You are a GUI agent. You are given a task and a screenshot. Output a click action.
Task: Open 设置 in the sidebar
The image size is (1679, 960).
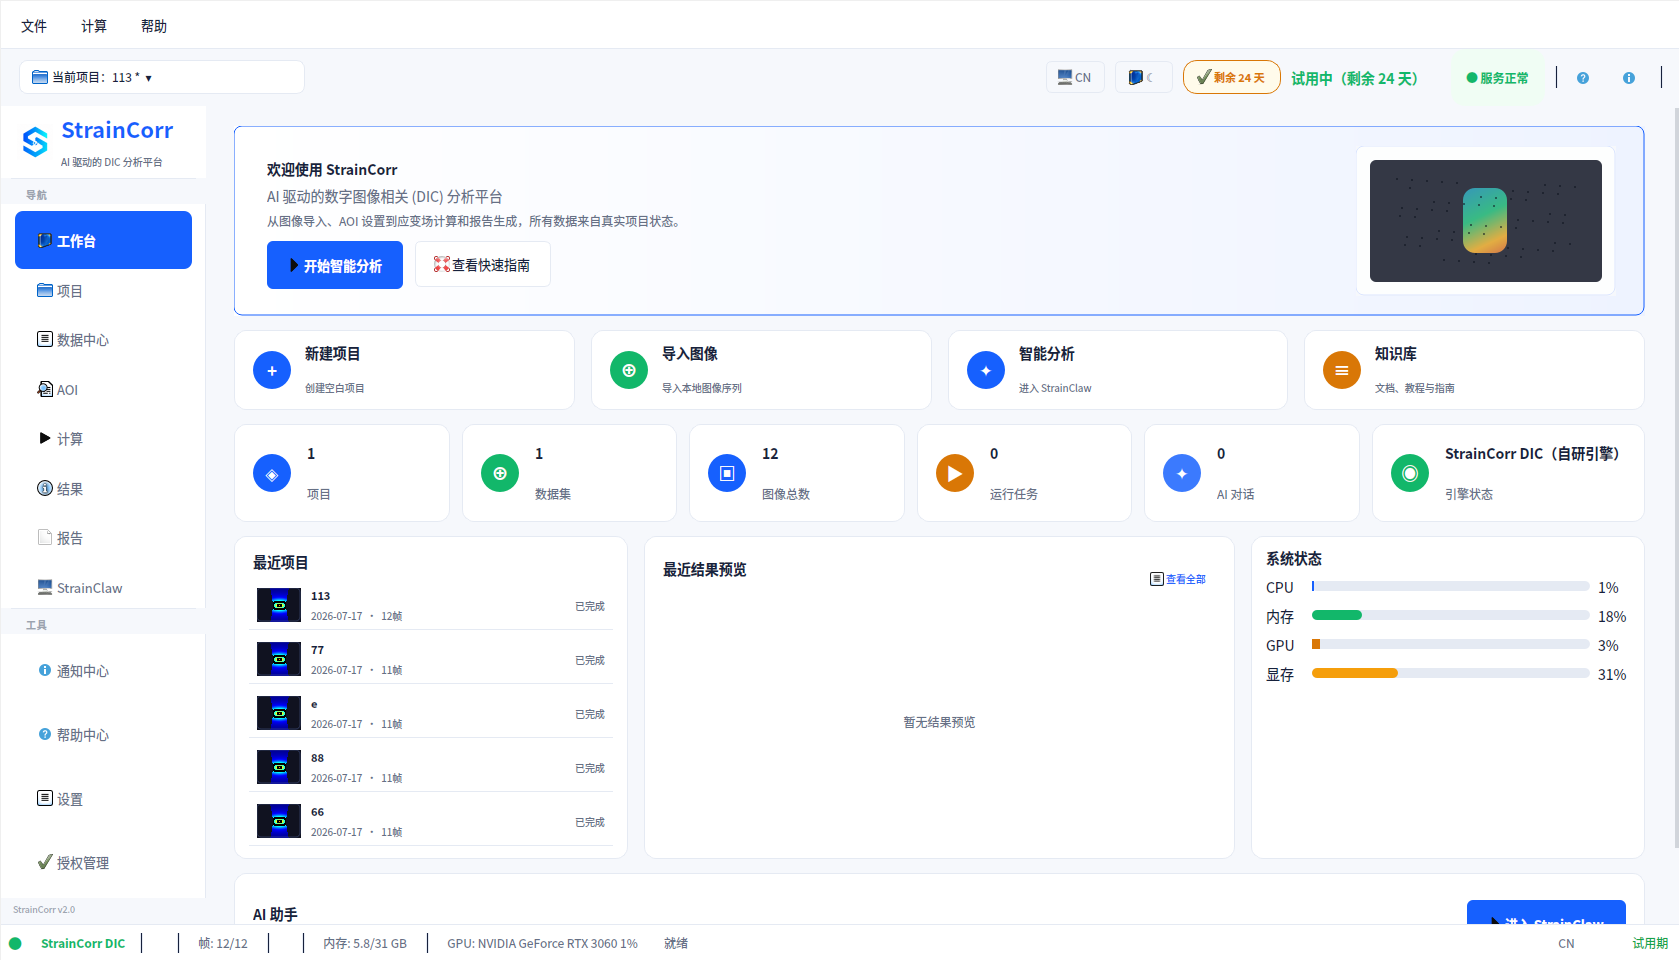(103, 799)
